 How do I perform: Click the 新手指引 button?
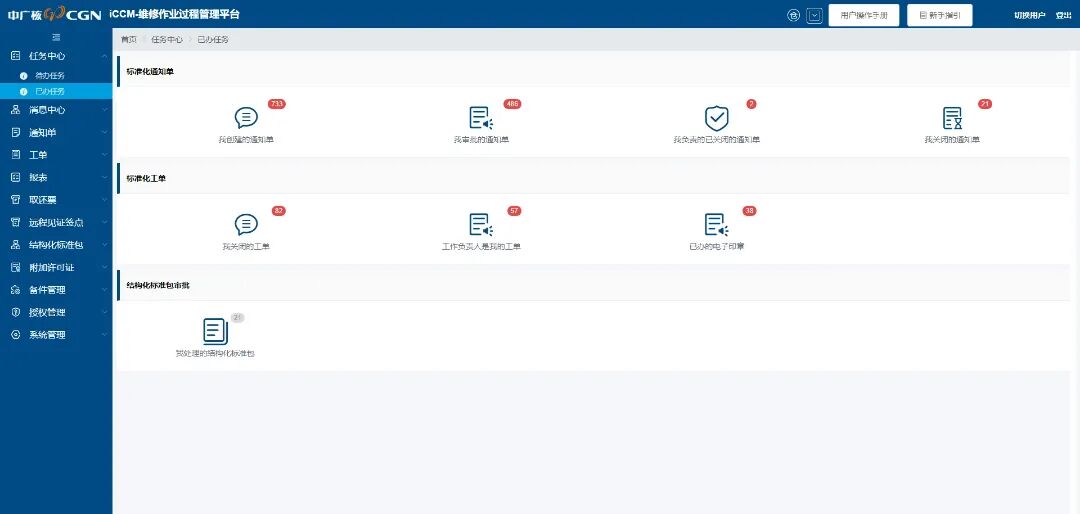(x=939, y=15)
